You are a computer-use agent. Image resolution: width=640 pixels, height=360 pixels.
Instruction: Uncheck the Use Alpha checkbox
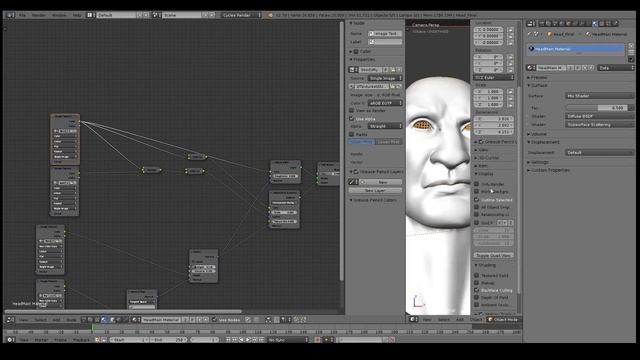(351, 118)
